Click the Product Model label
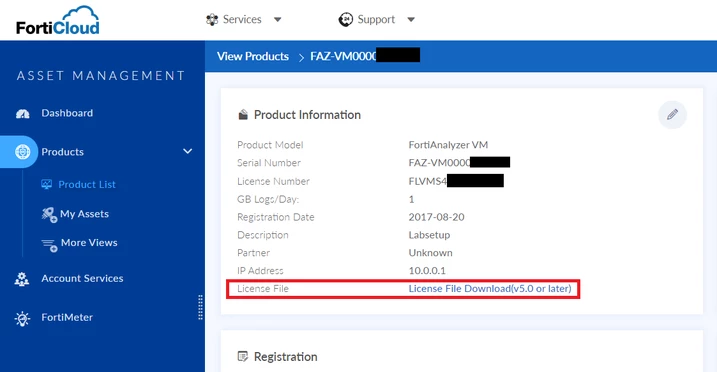Viewport: 717px width, 372px height. 270,145
